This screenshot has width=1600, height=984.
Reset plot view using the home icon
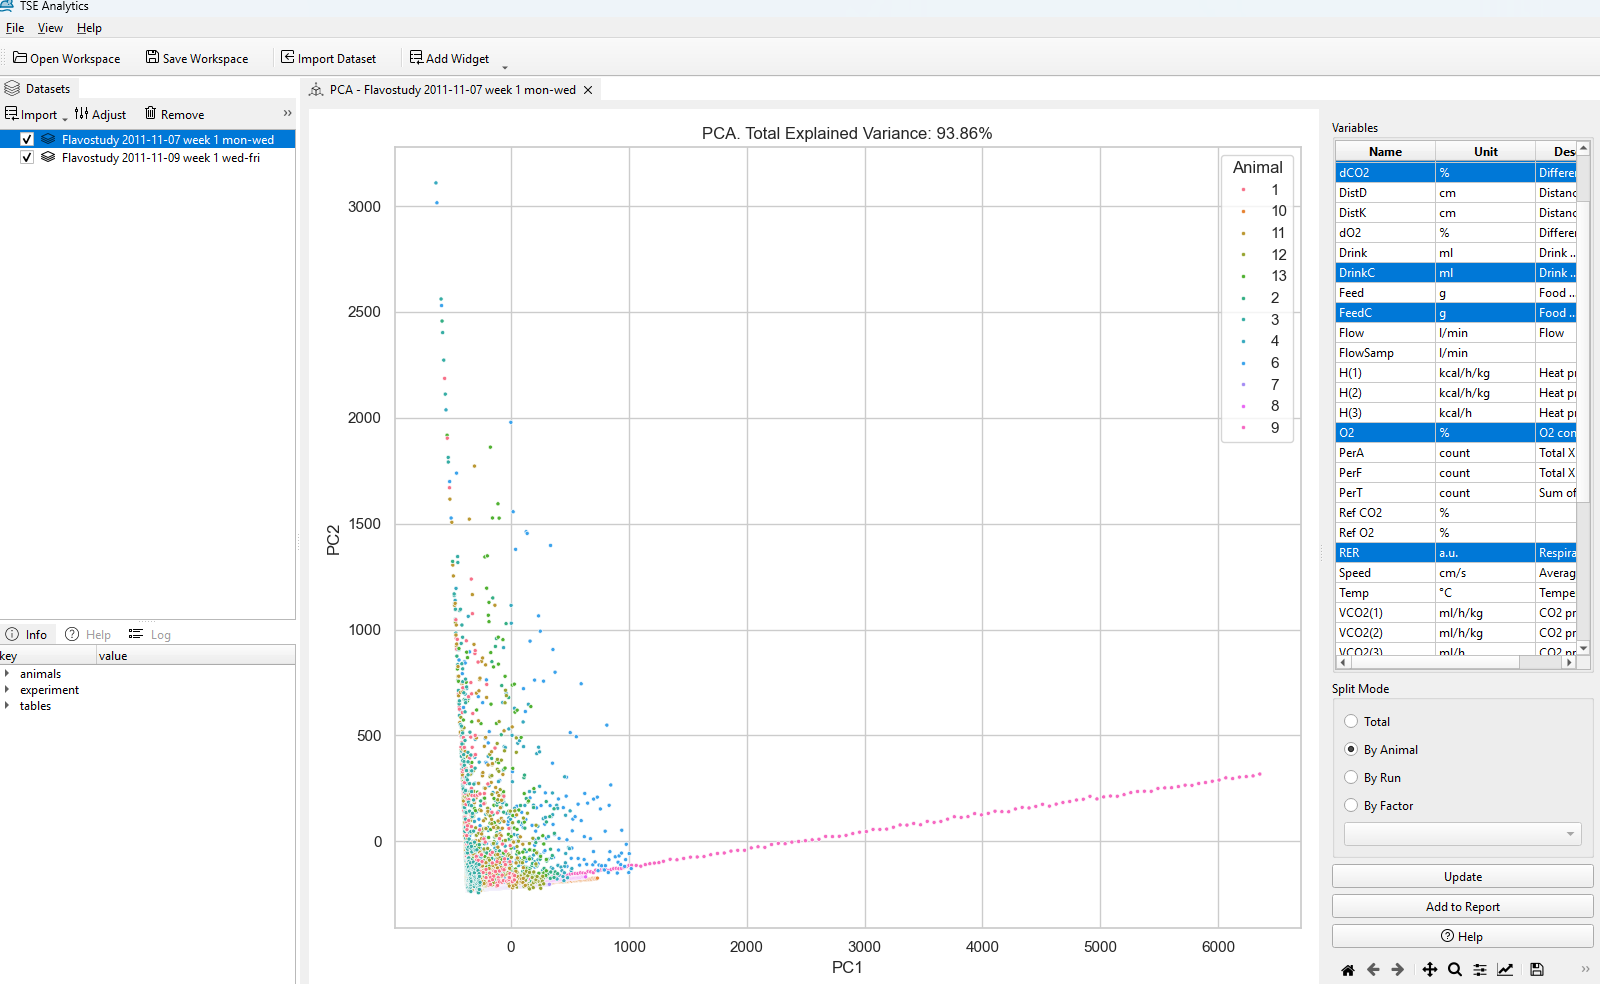point(1348,969)
